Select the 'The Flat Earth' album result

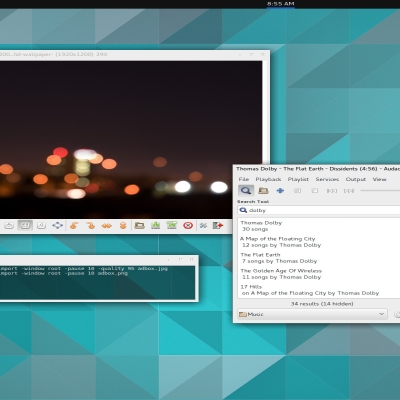(319, 258)
